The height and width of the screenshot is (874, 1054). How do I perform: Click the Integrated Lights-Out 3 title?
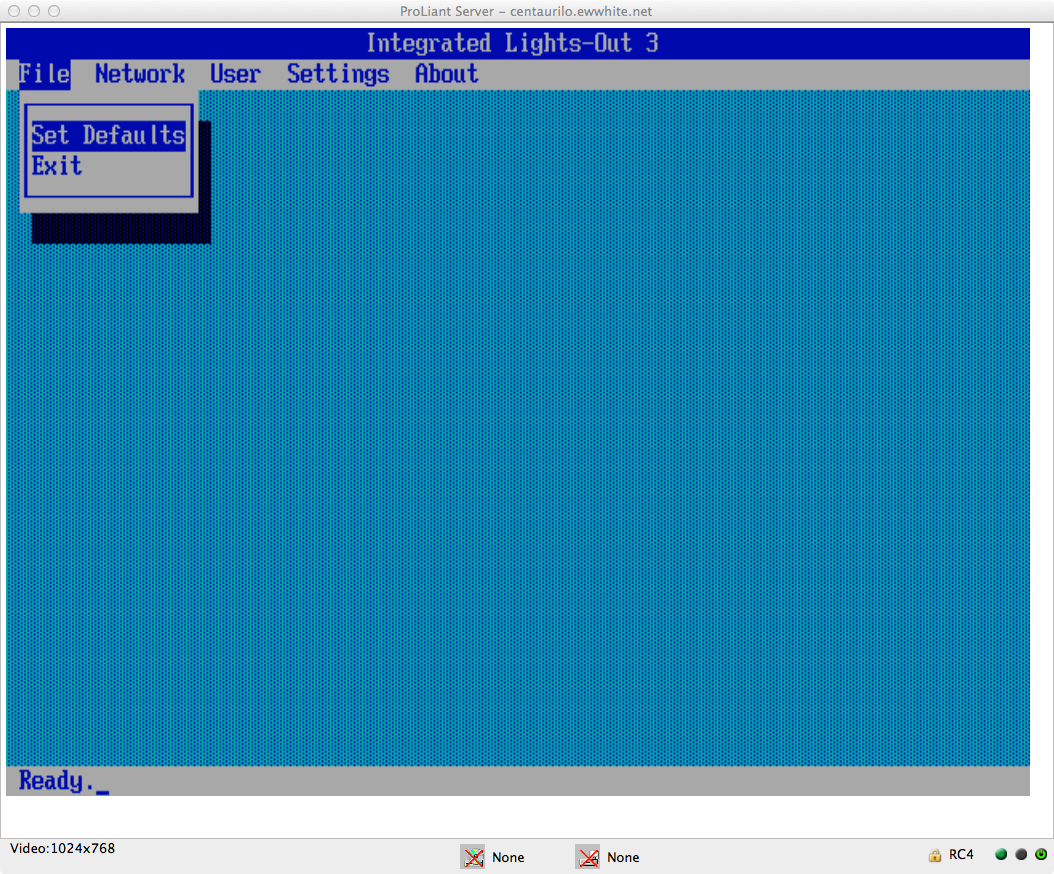(x=512, y=43)
